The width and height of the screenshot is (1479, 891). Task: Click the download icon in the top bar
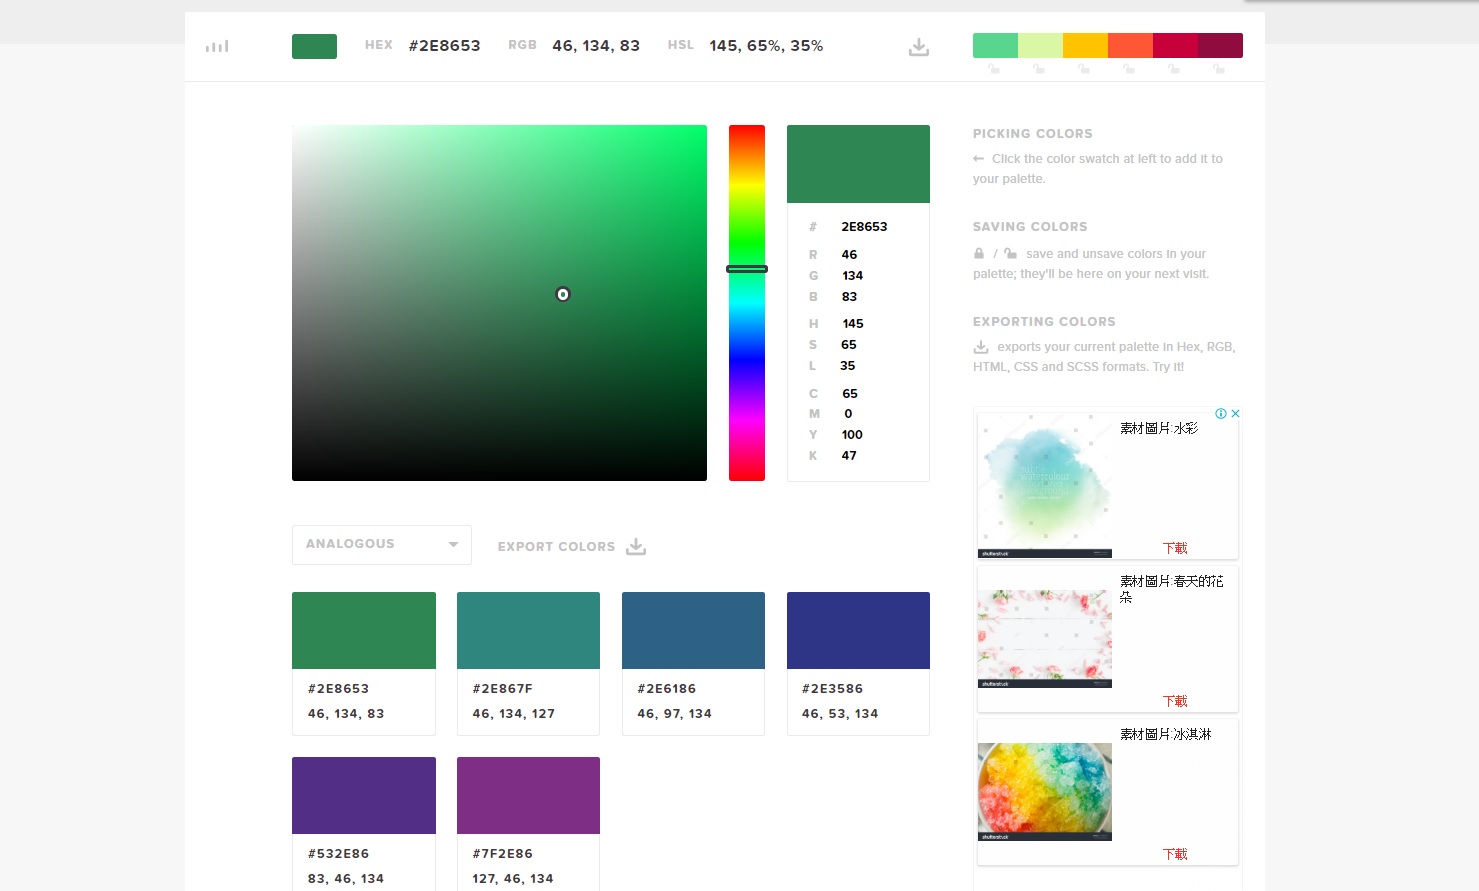pos(919,47)
